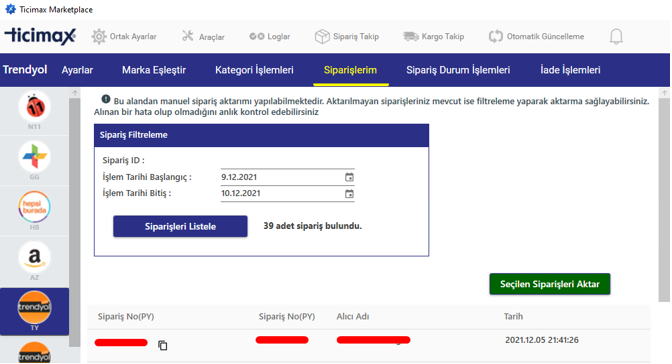Click Seçilen Siparişleri Aktar button
672x364 pixels.
tap(550, 284)
